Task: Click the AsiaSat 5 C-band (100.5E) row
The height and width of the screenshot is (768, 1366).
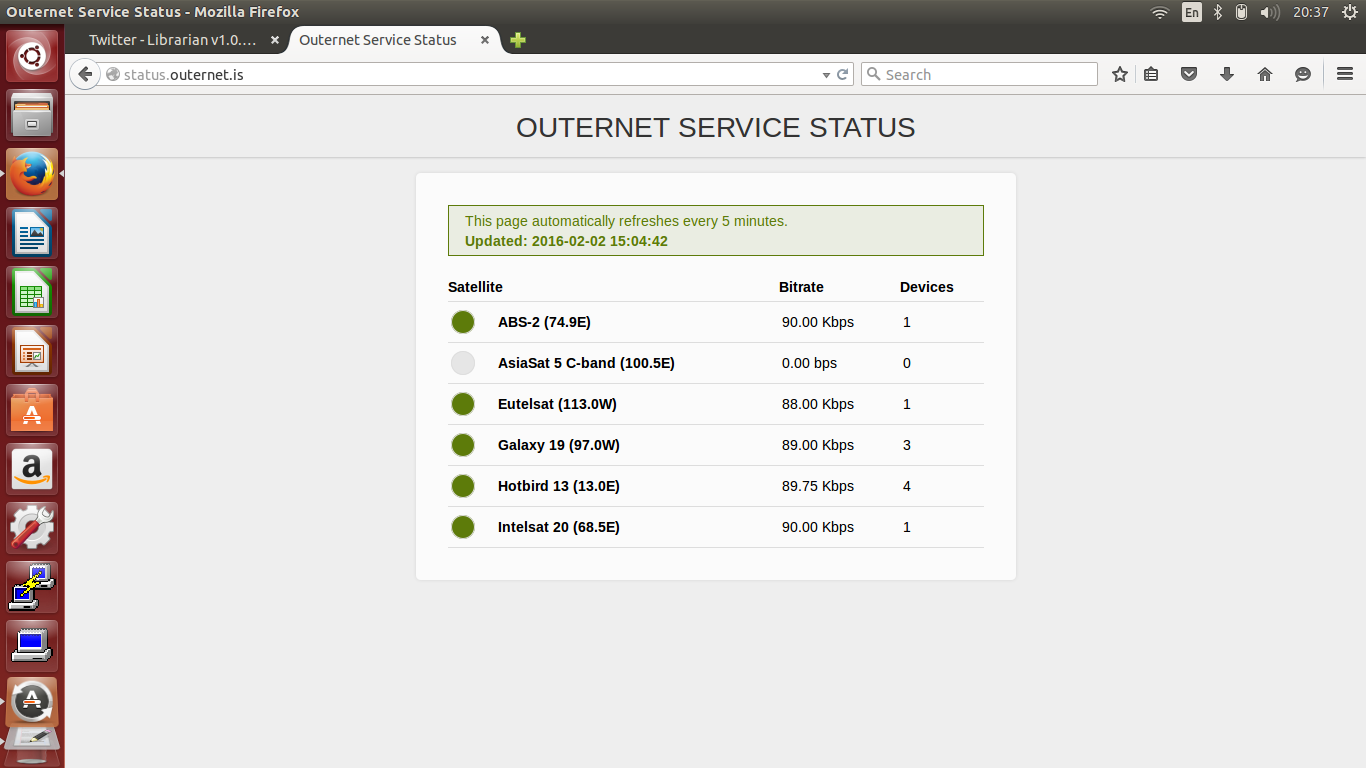Action: pyautogui.click(x=716, y=363)
